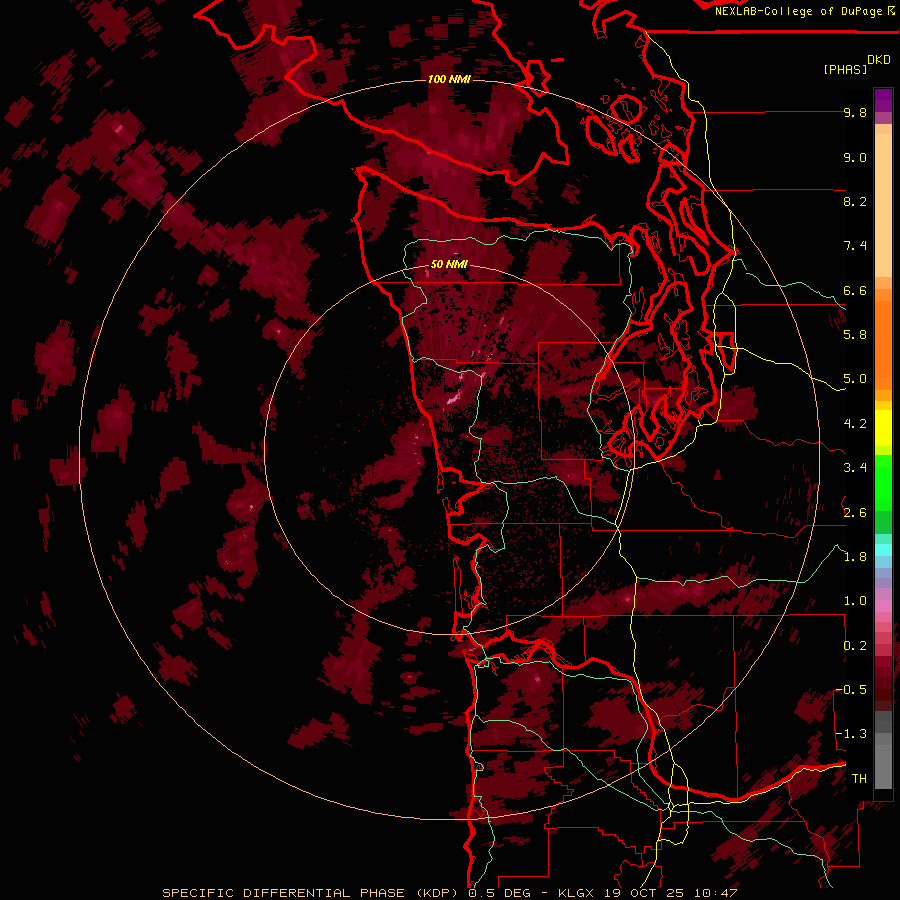The width and height of the screenshot is (900, 900).
Task: Pick the purple segment atop the color scale
Action: click(x=883, y=100)
